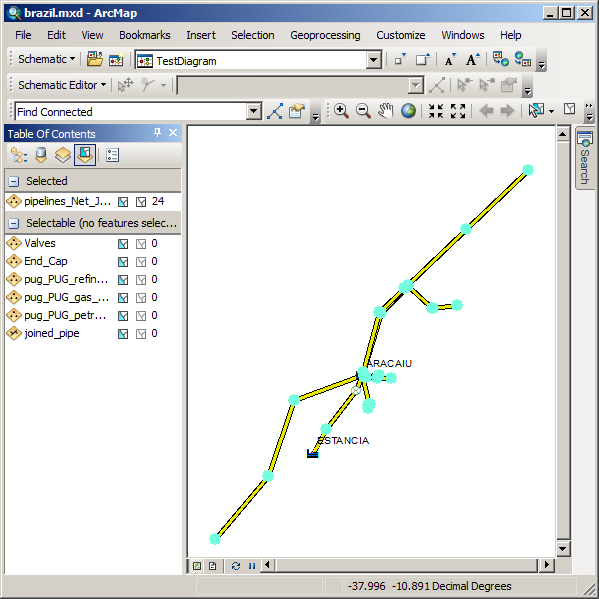Click Decrease Symbol Sizes icon
Image resolution: width=599 pixels, height=599 pixels.
[x=400, y=60]
